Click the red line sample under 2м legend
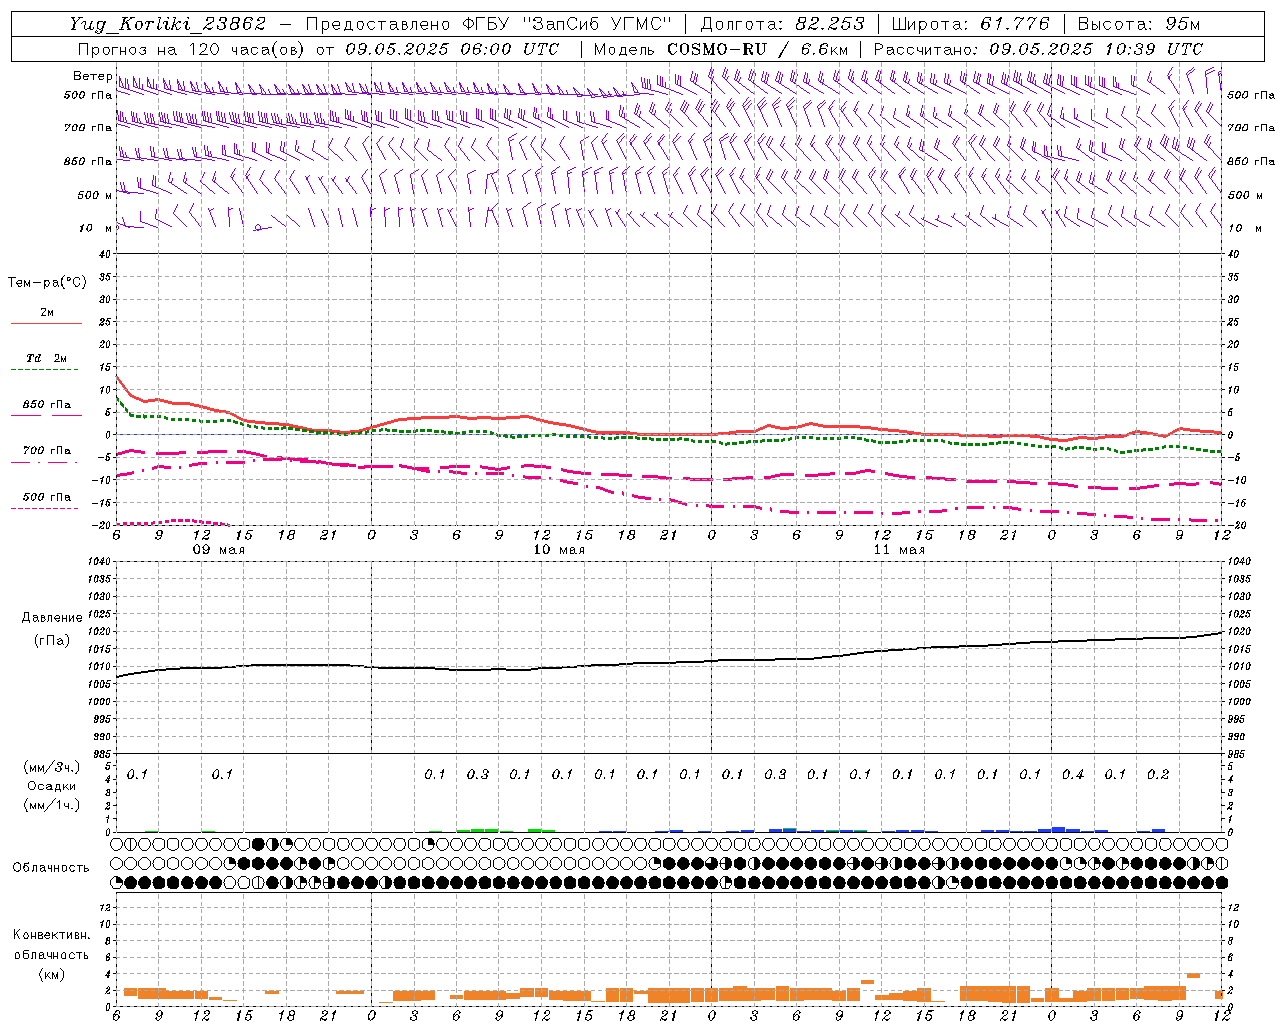Screen dimensions: 1280x1024 (x=46, y=323)
